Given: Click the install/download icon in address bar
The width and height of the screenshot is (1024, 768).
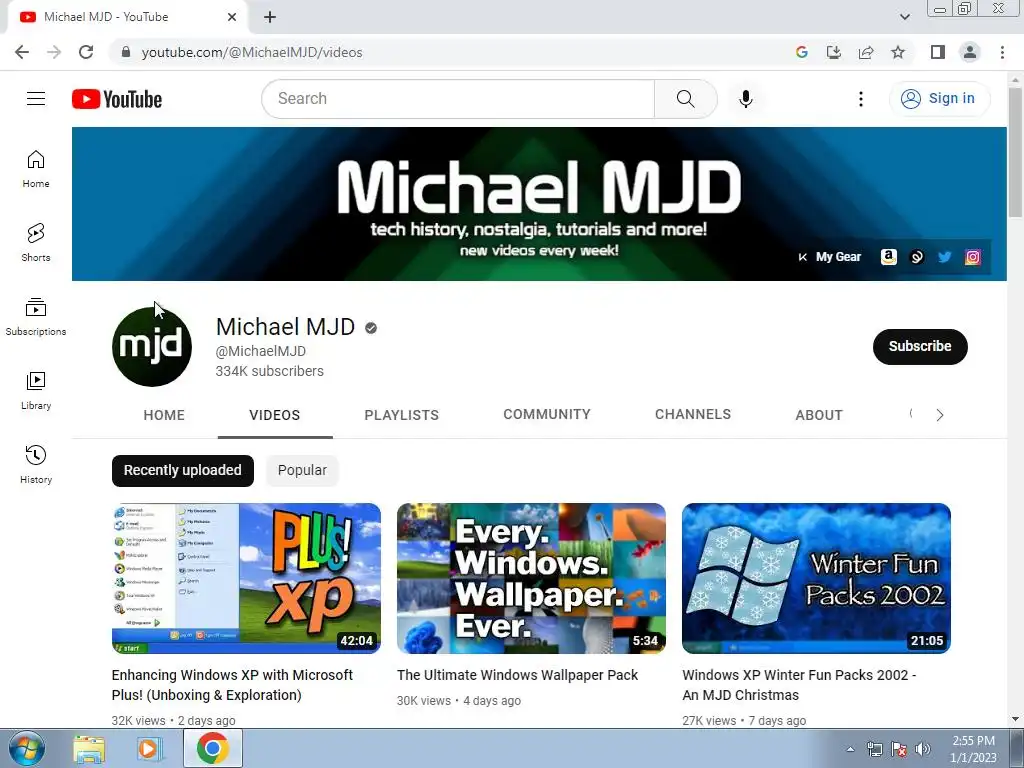Looking at the screenshot, I should [834, 52].
